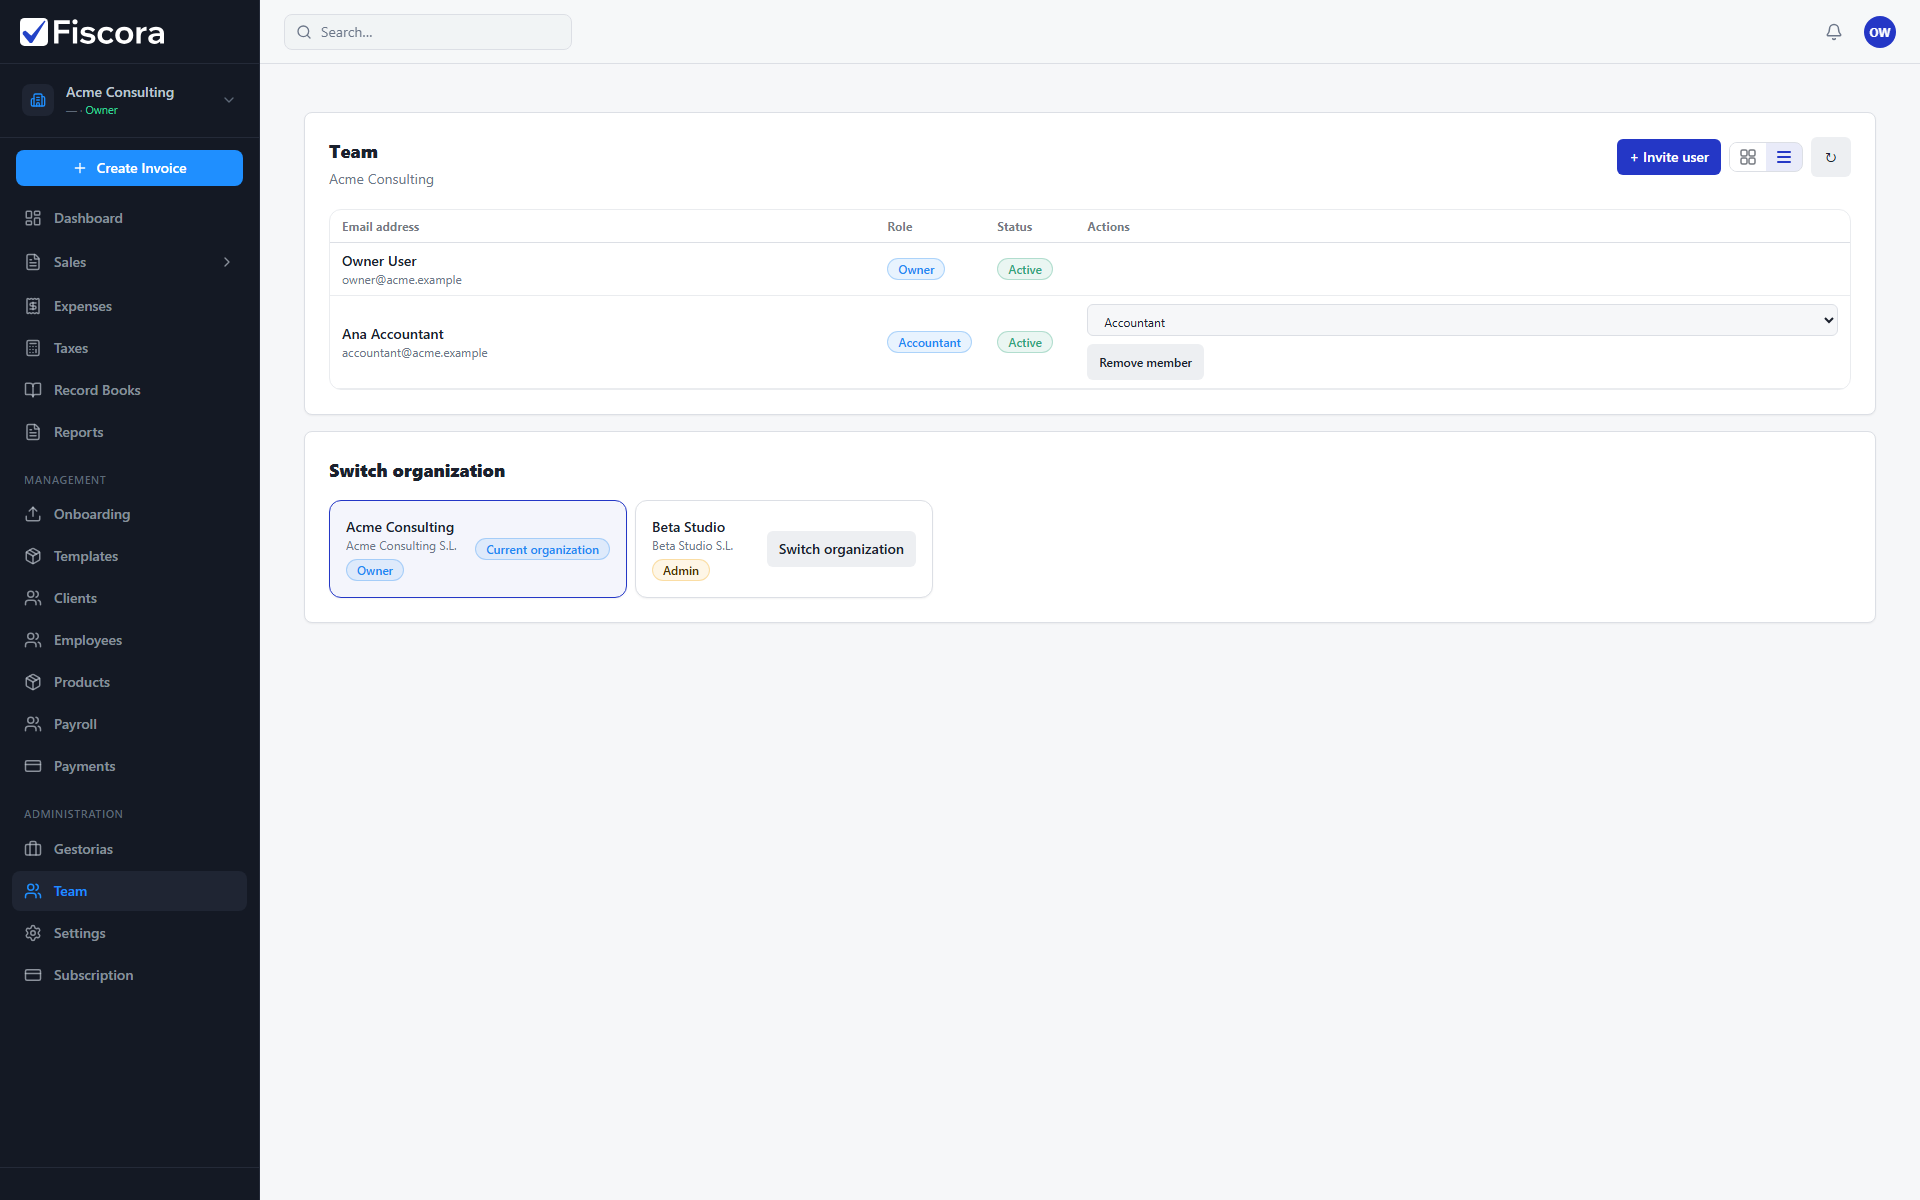Screen dimensions: 1920x1200
Task: Click the Payroll people icon
Action: [33, 724]
